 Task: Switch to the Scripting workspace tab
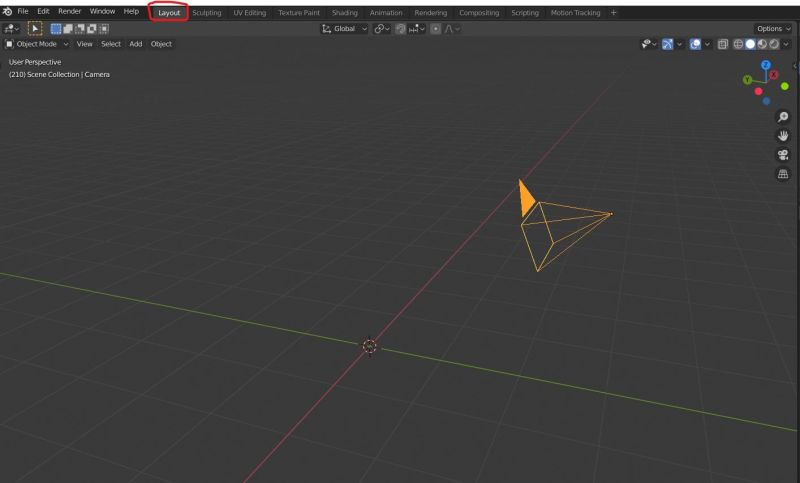(x=525, y=13)
